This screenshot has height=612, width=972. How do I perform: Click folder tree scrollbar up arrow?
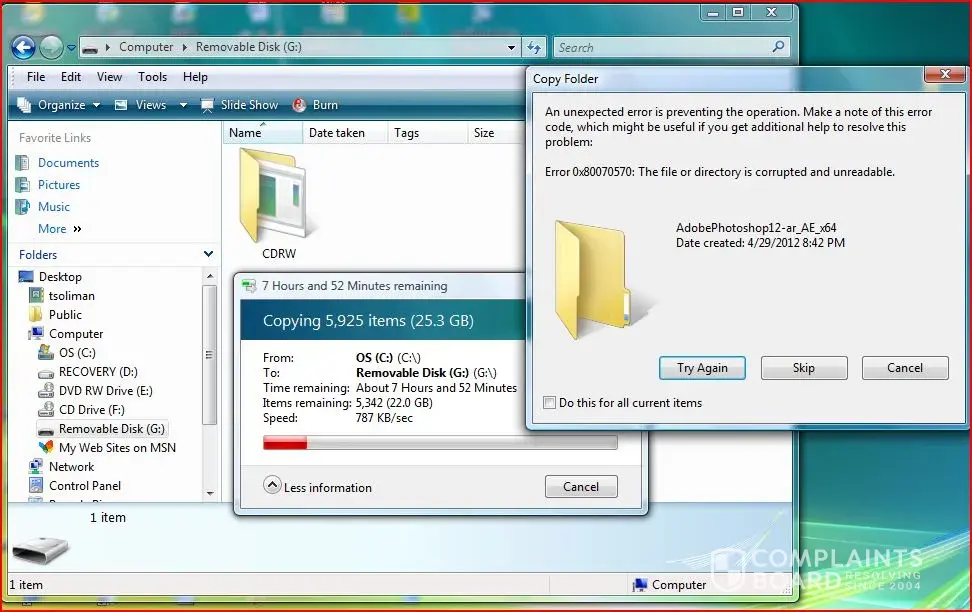click(x=210, y=276)
